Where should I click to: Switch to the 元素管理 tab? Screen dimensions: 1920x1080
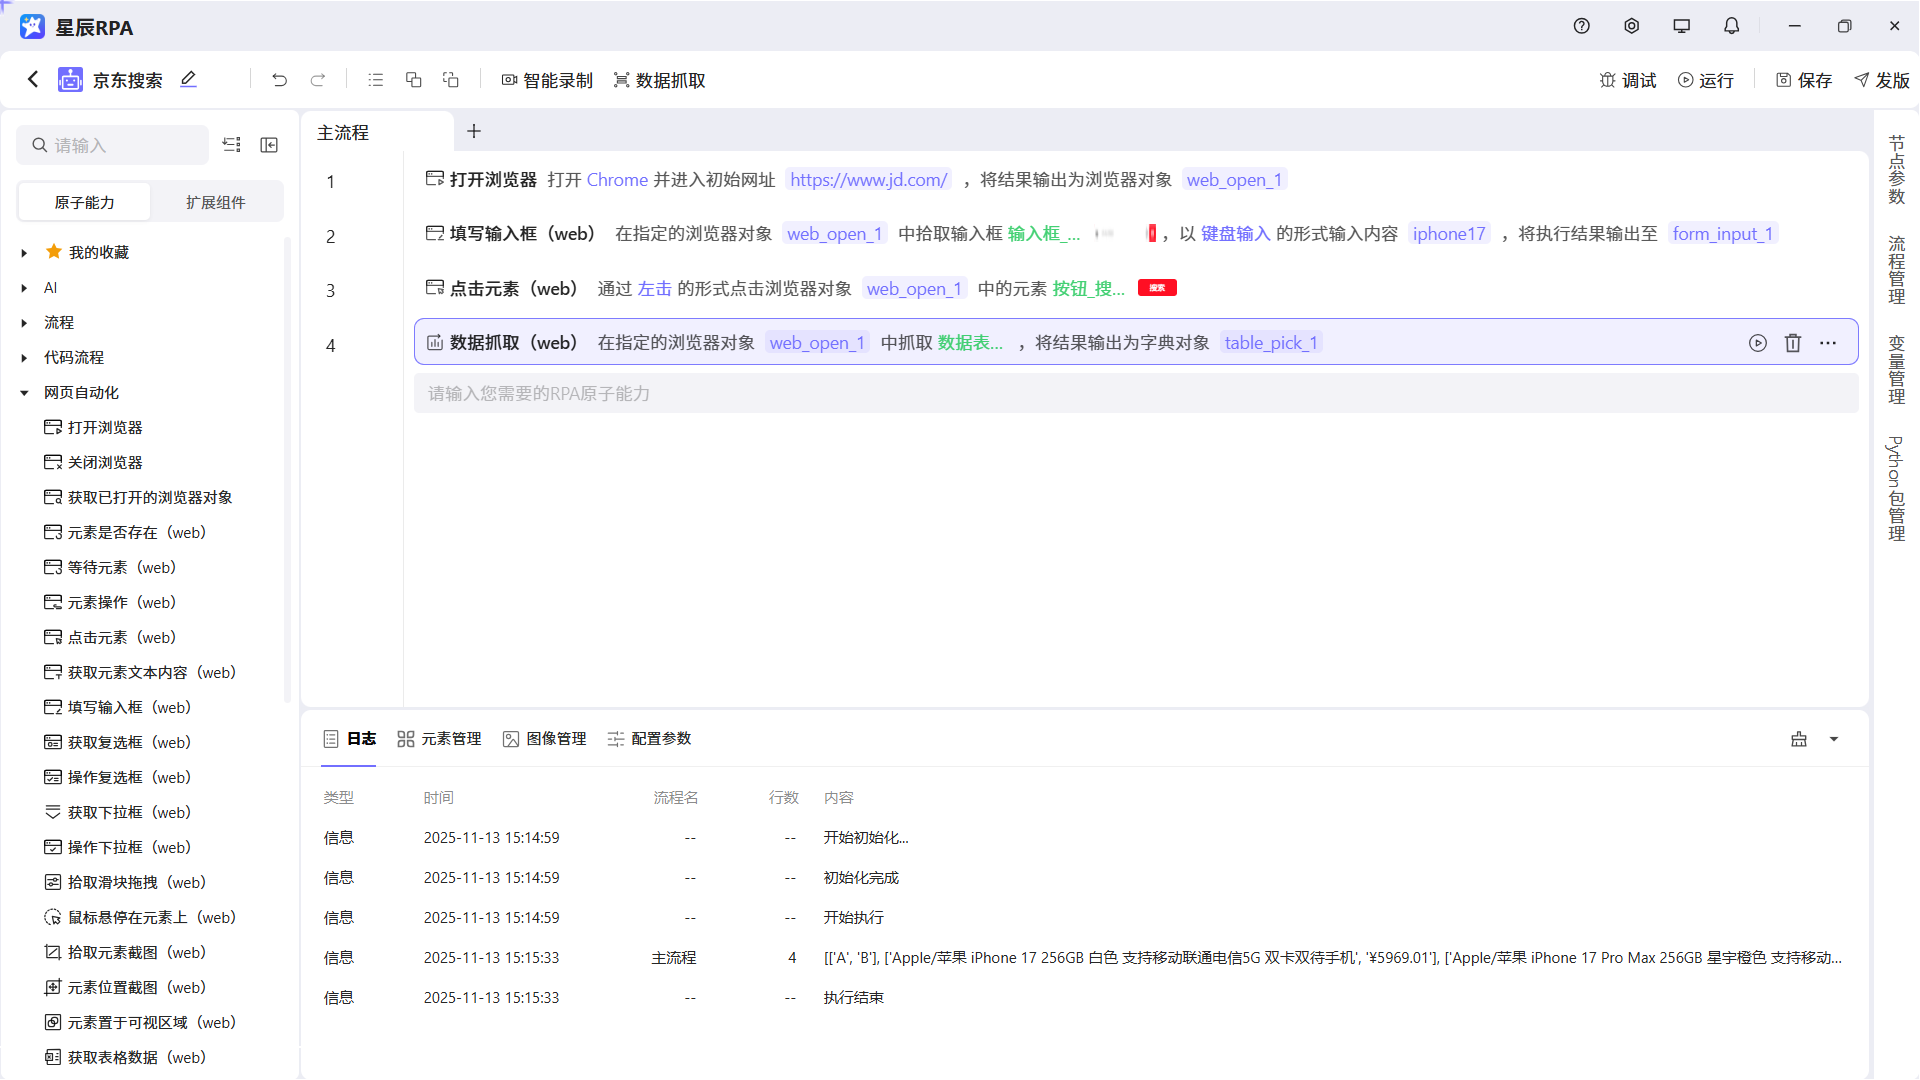pyautogui.click(x=440, y=738)
